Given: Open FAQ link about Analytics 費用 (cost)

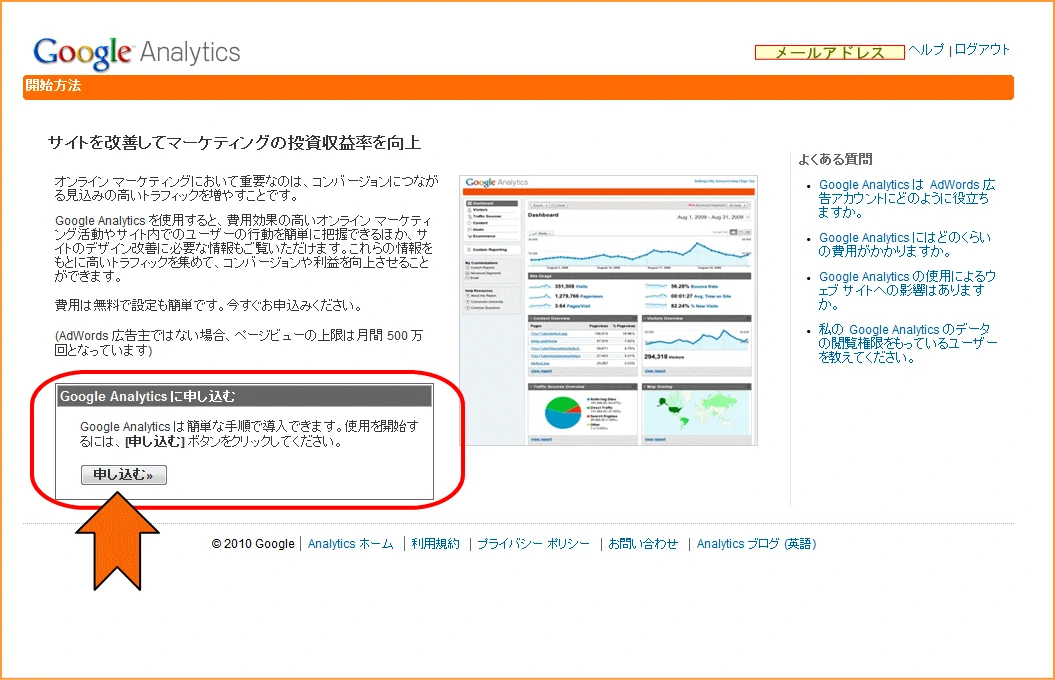Looking at the screenshot, I should (904, 245).
